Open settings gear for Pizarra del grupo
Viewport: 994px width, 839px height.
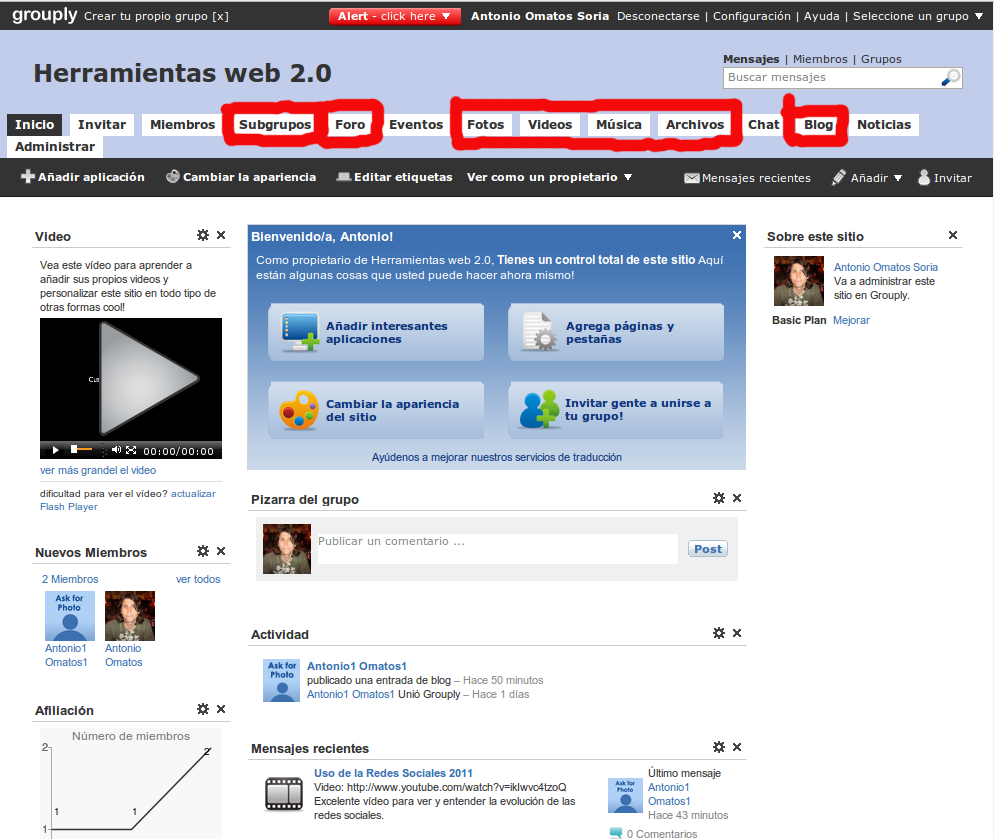click(x=719, y=498)
